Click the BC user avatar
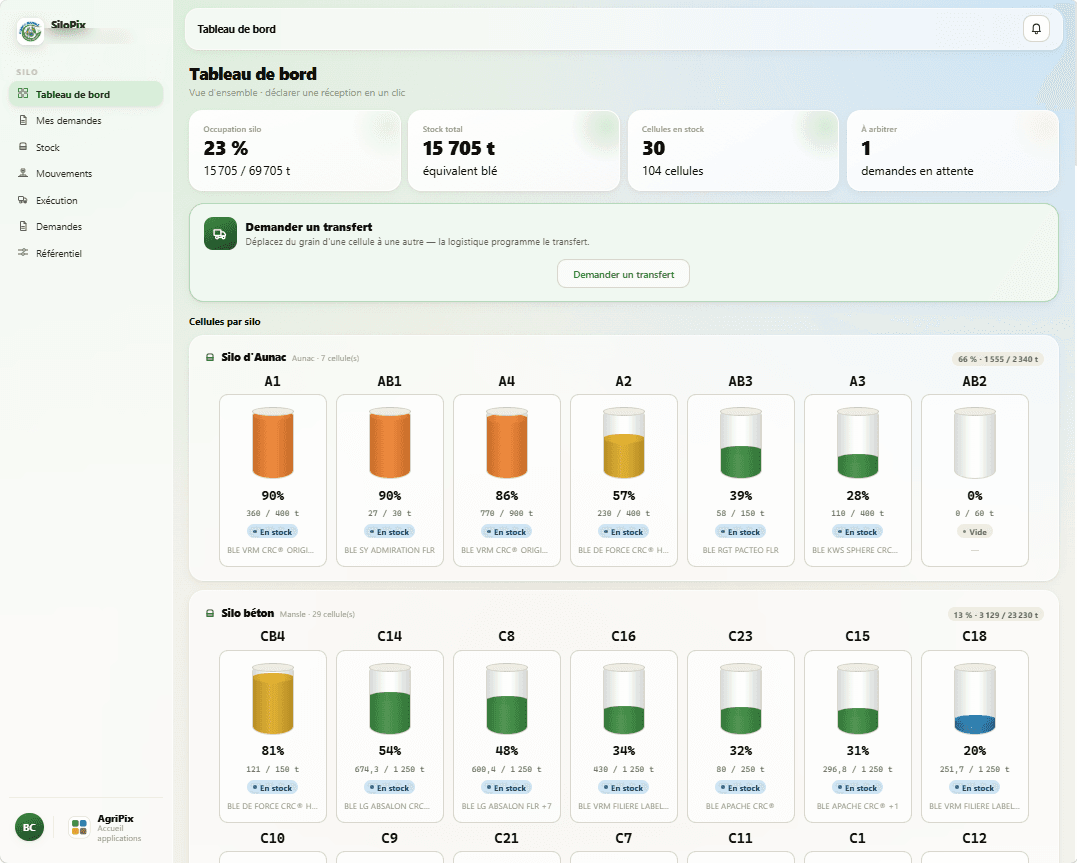Viewport: 1077px width, 863px height. pos(29,827)
